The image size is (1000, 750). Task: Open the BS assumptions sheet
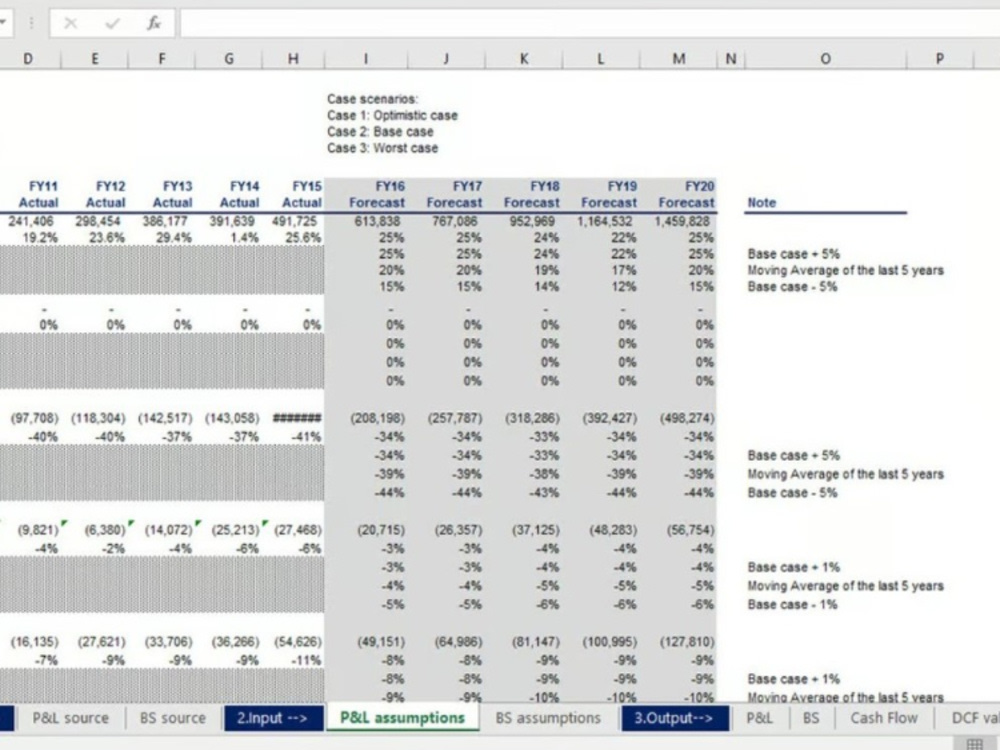(548, 718)
